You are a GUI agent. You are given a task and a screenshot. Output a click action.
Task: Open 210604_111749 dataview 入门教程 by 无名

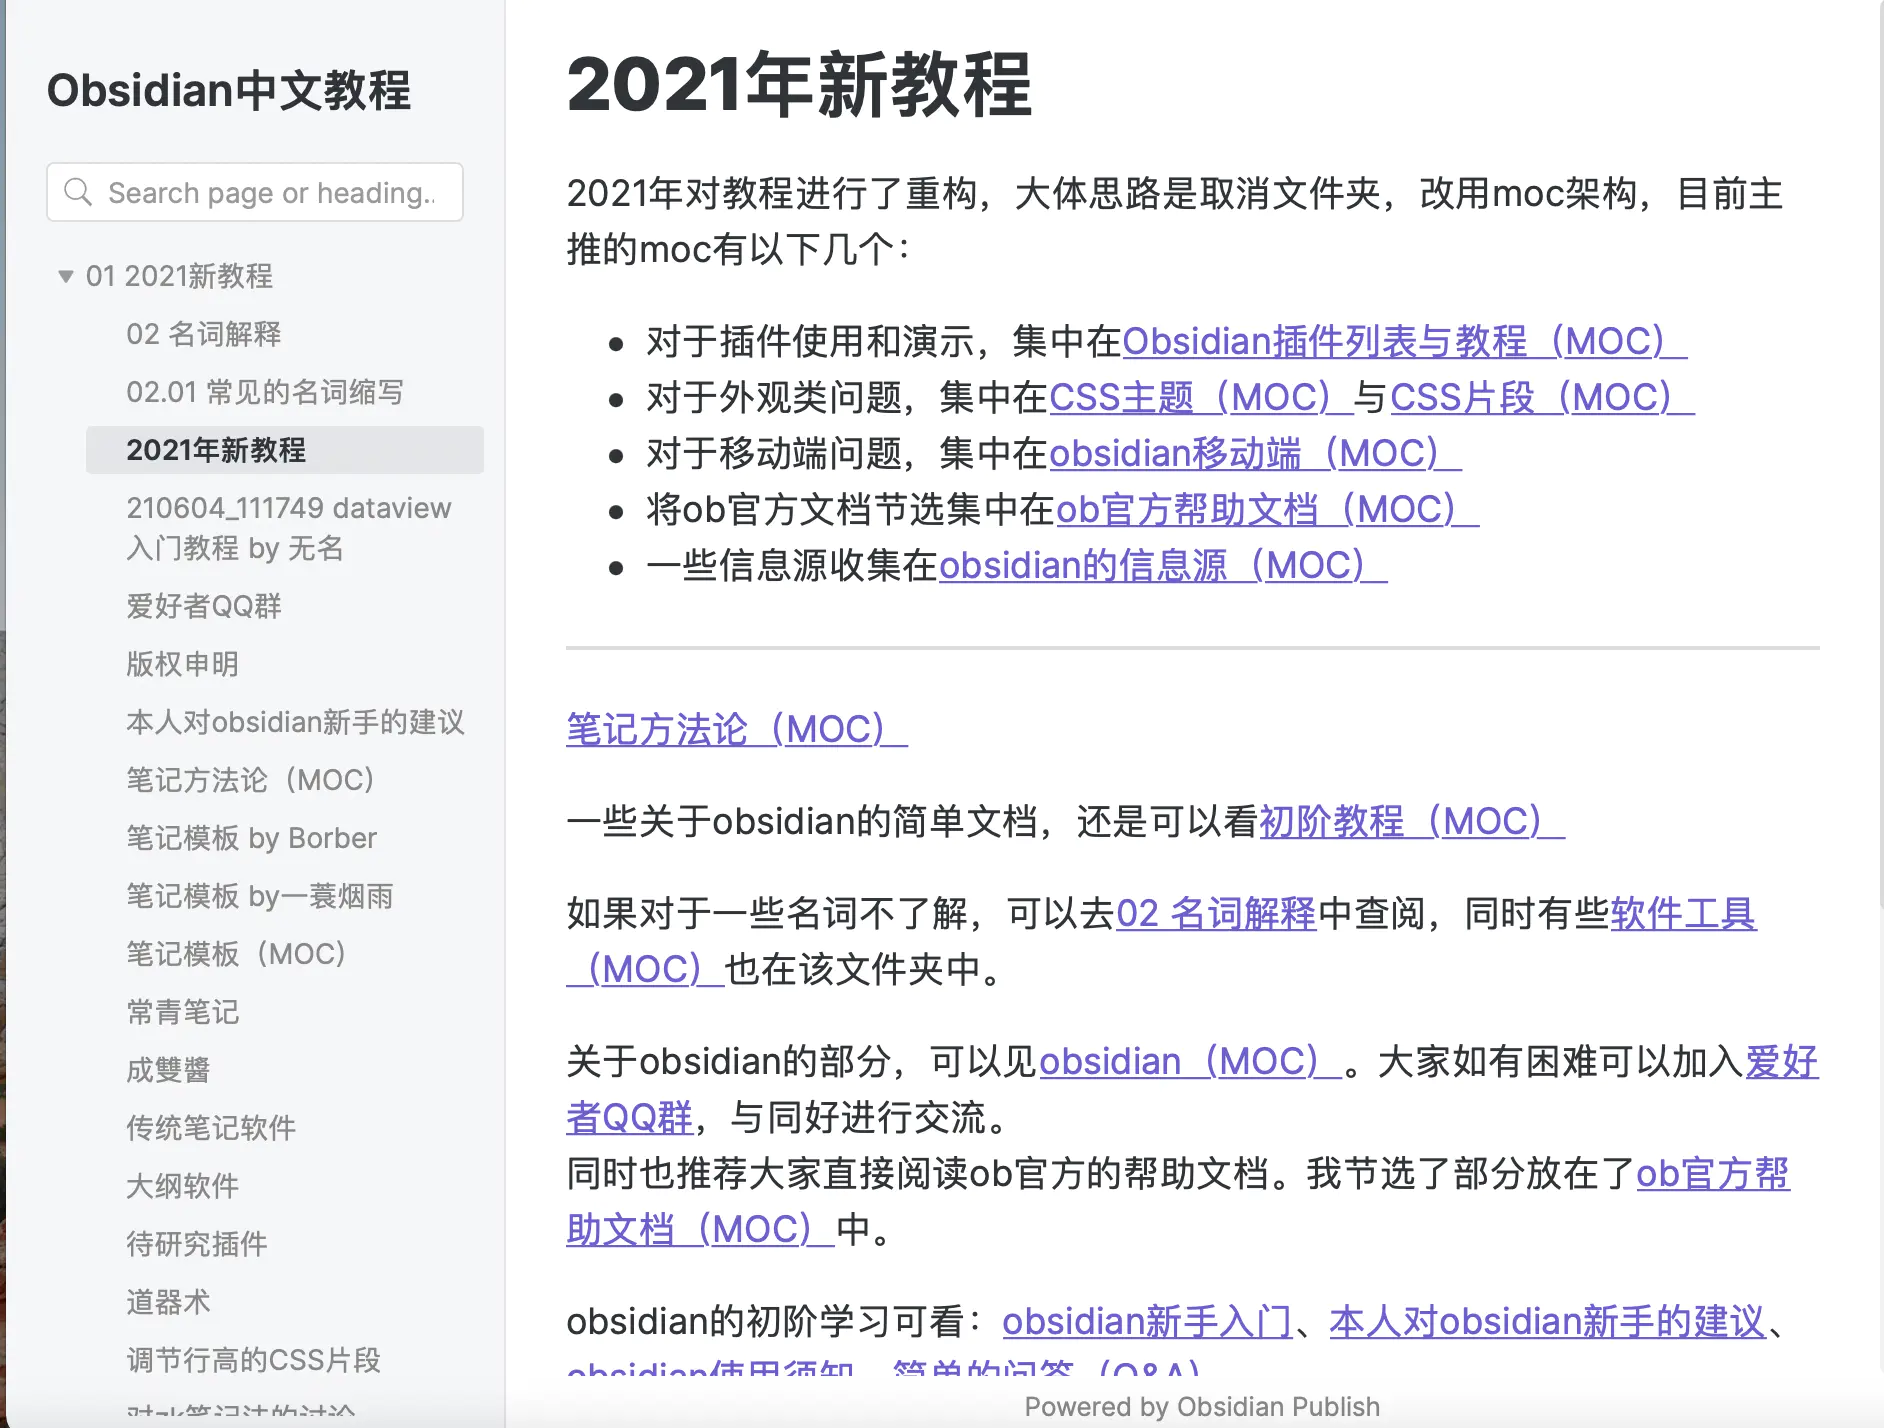pos(289,528)
